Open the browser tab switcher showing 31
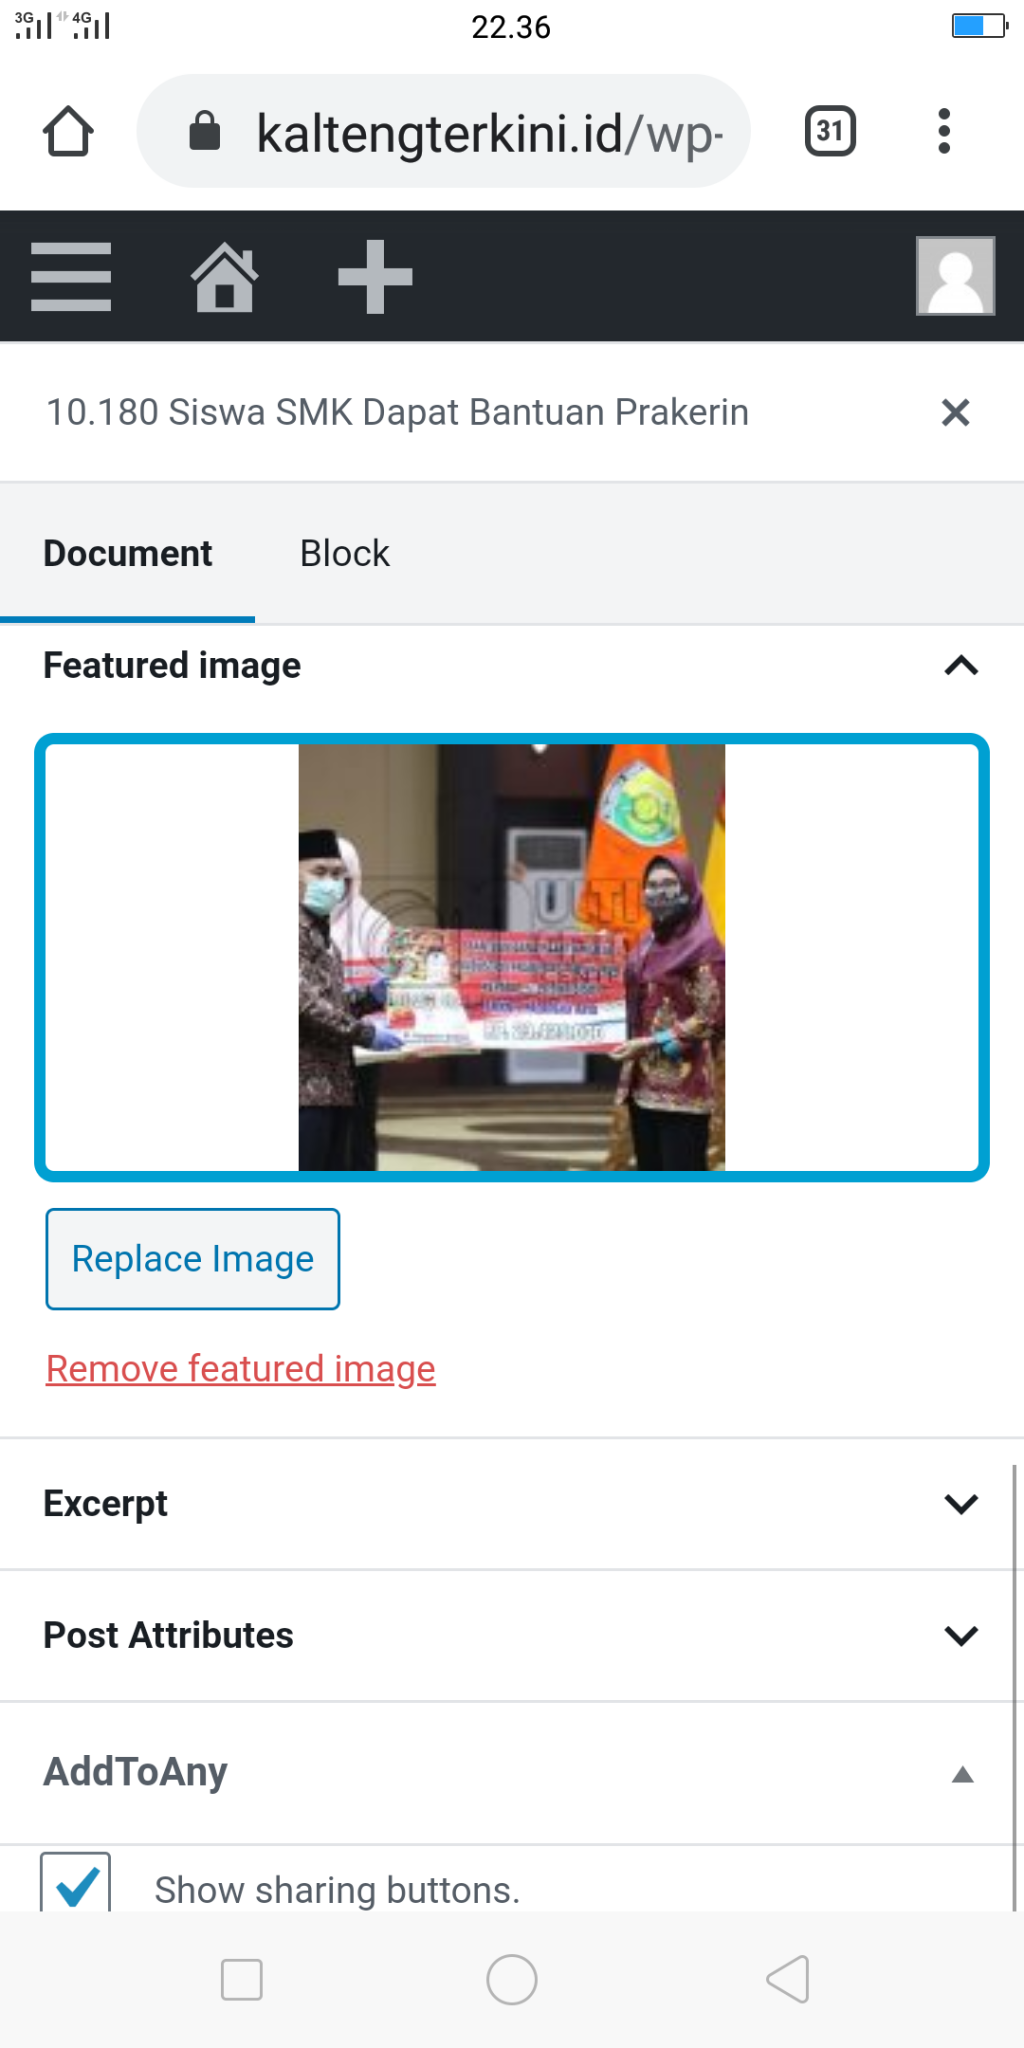The height and width of the screenshot is (2048, 1024). click(x=830, y=131)
